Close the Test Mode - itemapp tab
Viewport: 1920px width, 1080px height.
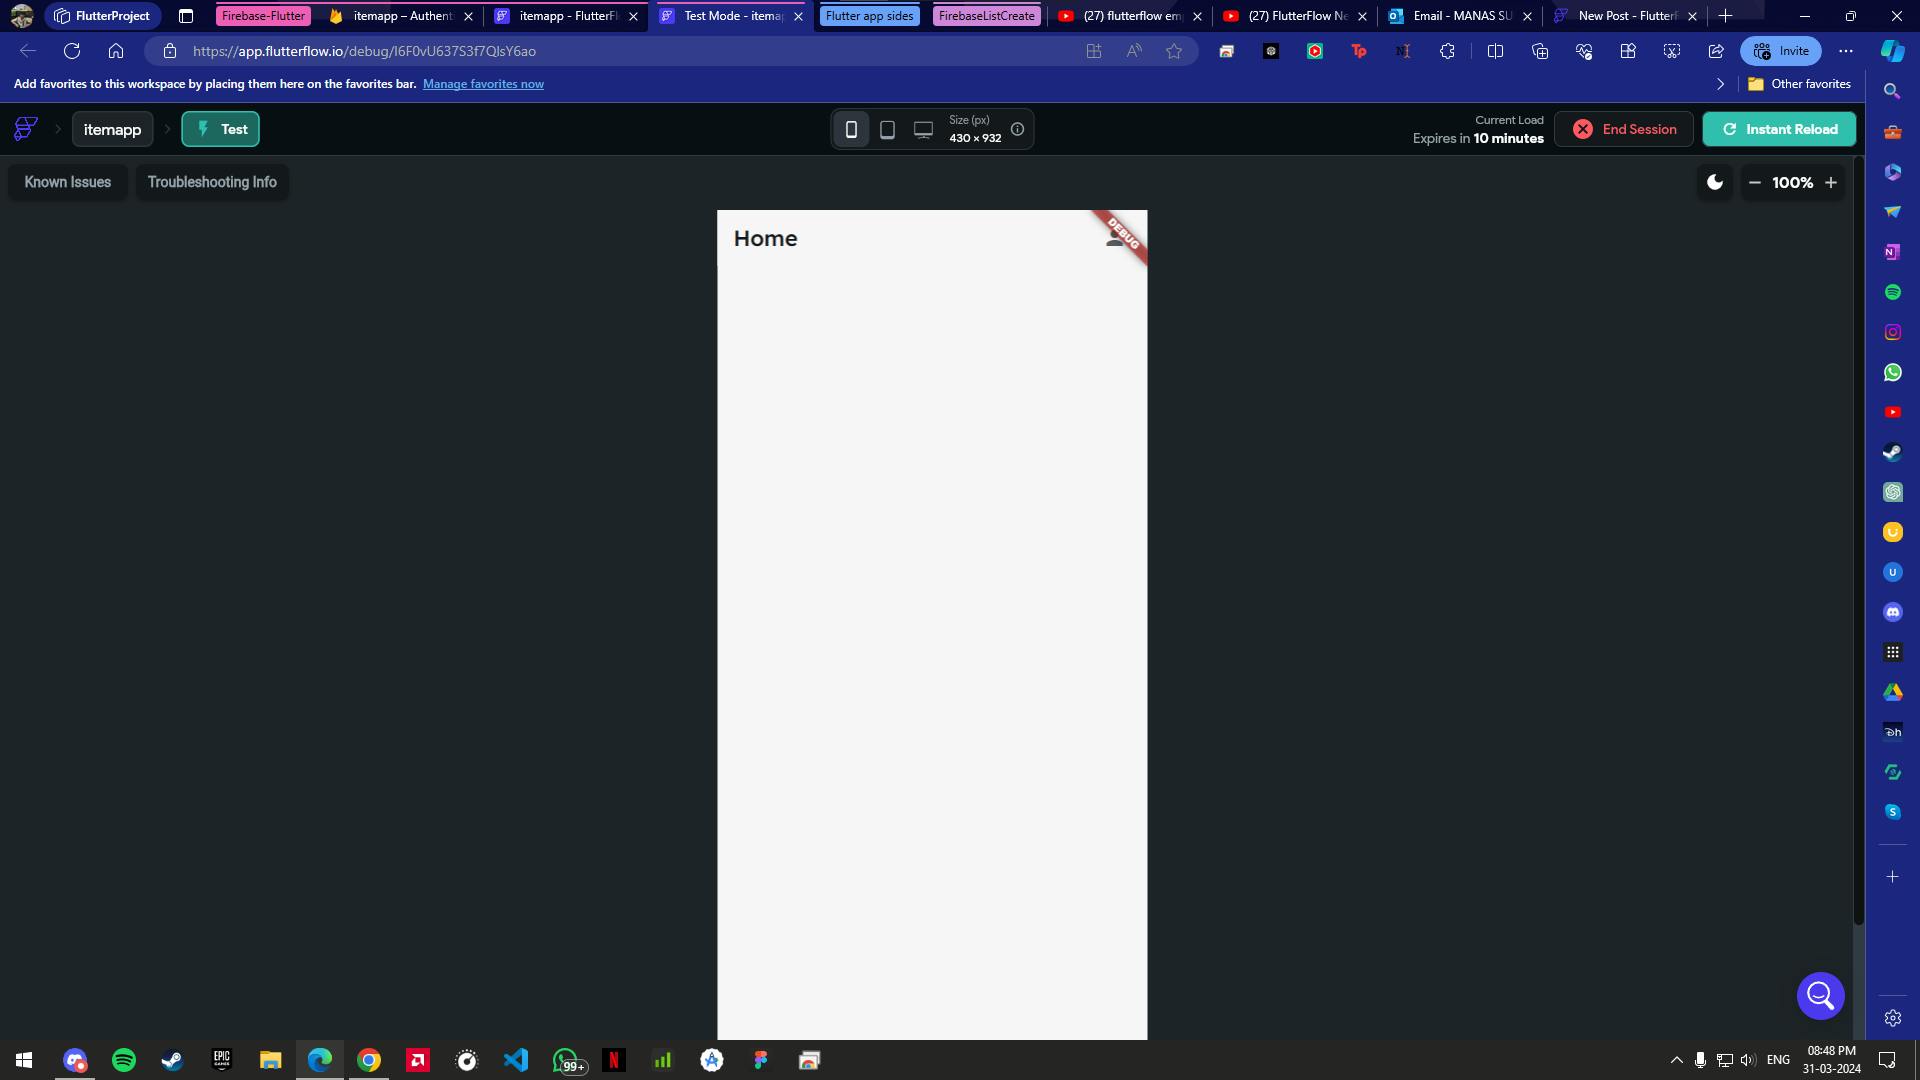pyautogui.click(x=798, y=16)
